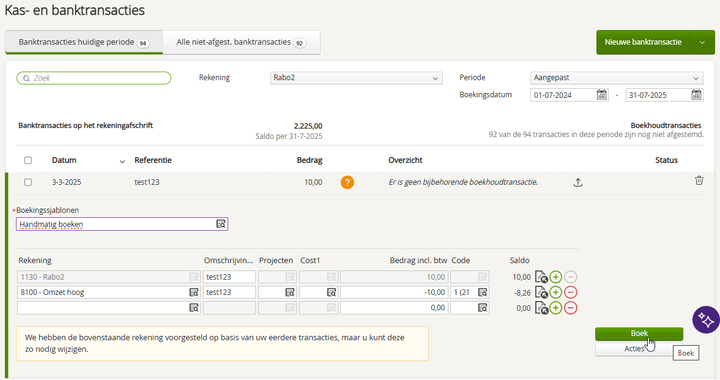Open the Periode dropdown set to Aangepast
The image size is (720, 380).
(x=616, y=78)
